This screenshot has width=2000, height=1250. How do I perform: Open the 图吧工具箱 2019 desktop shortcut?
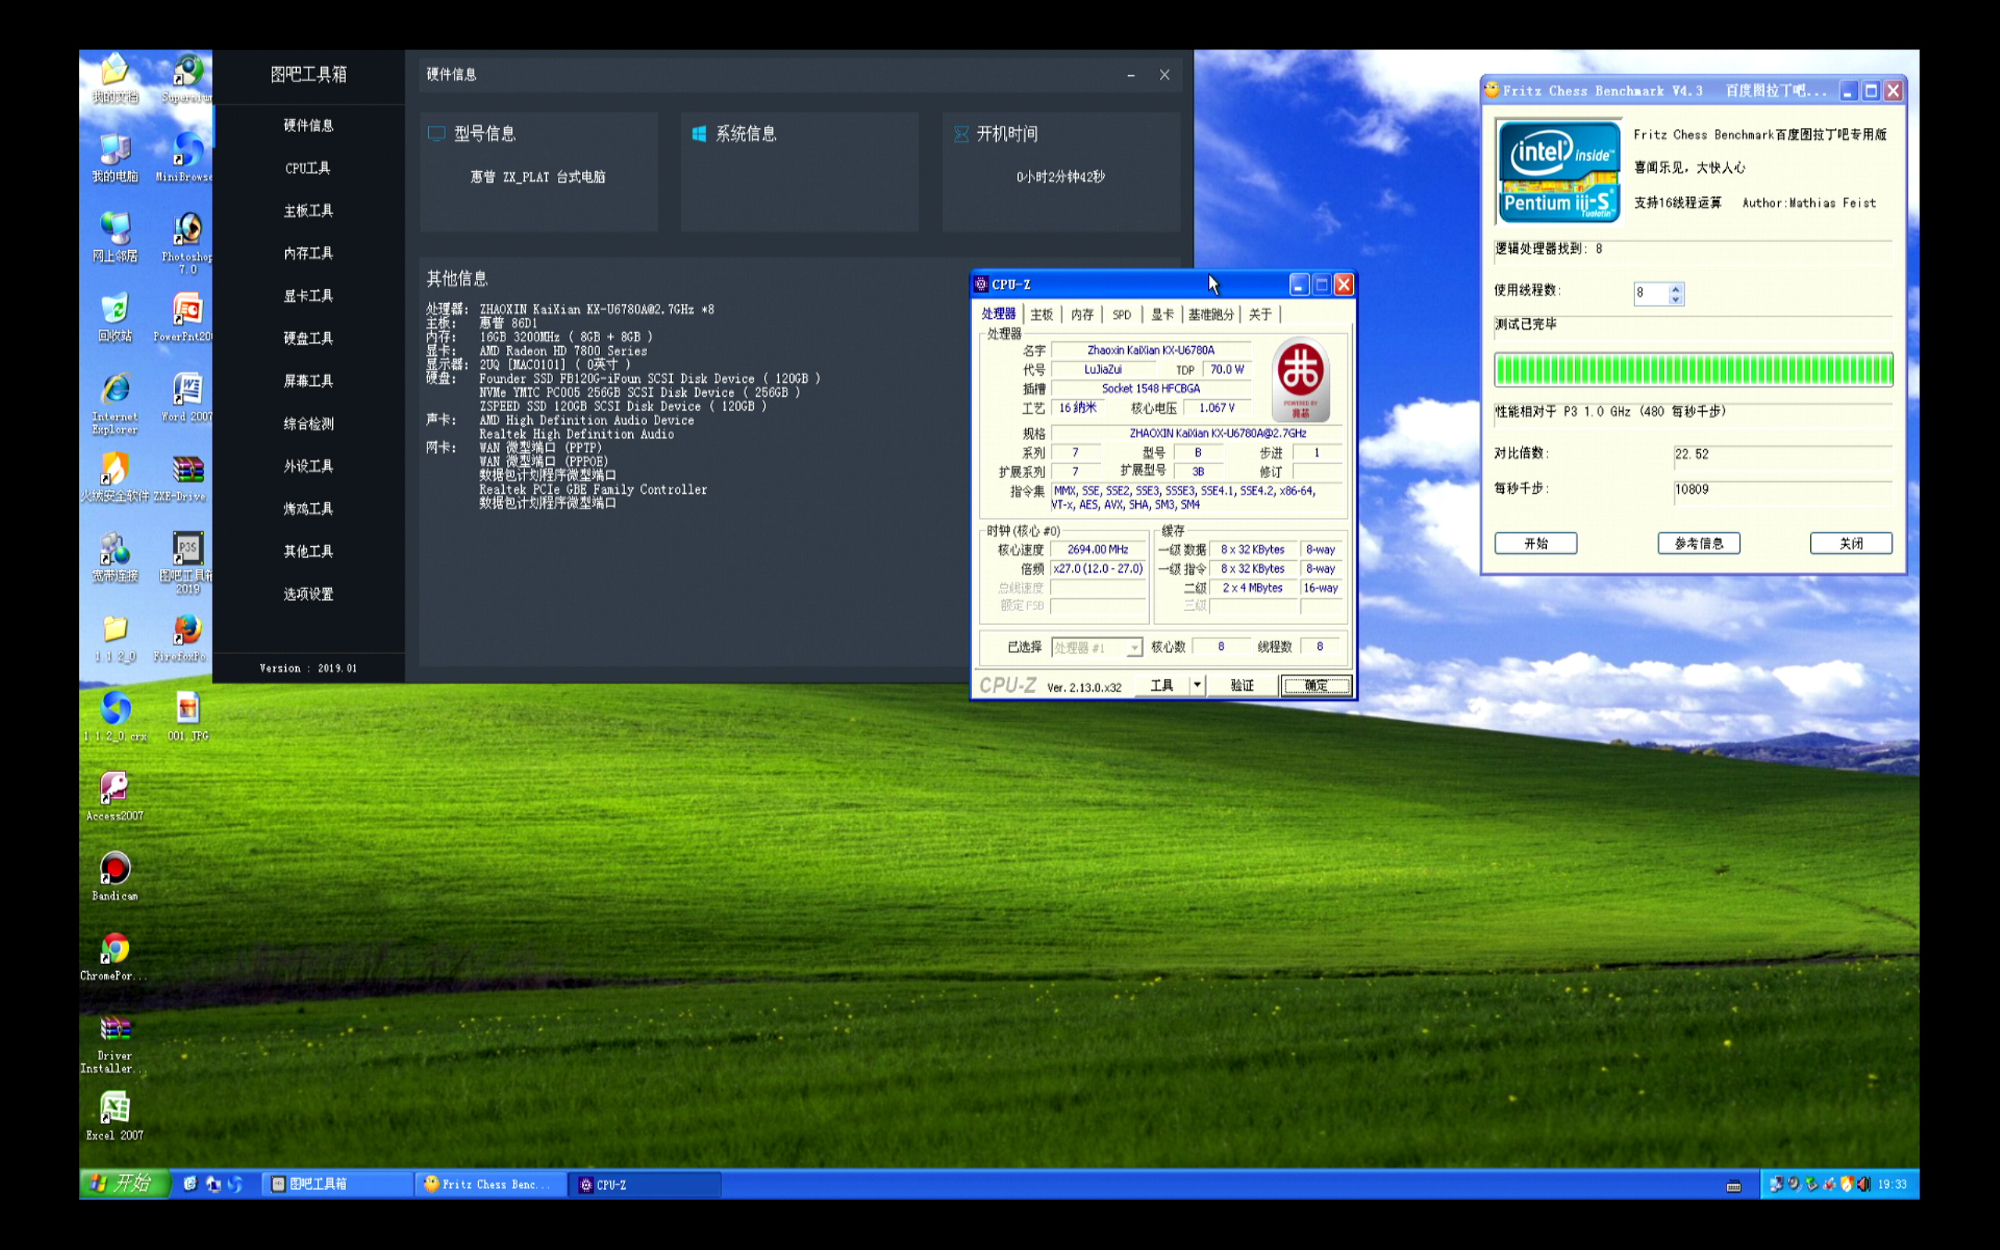(x=188, y=563)
